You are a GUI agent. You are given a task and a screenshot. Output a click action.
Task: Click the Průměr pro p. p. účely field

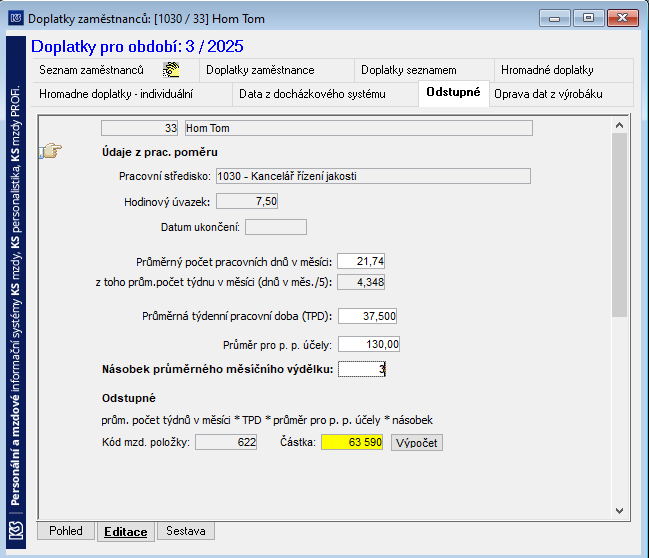tap(369, 344)
